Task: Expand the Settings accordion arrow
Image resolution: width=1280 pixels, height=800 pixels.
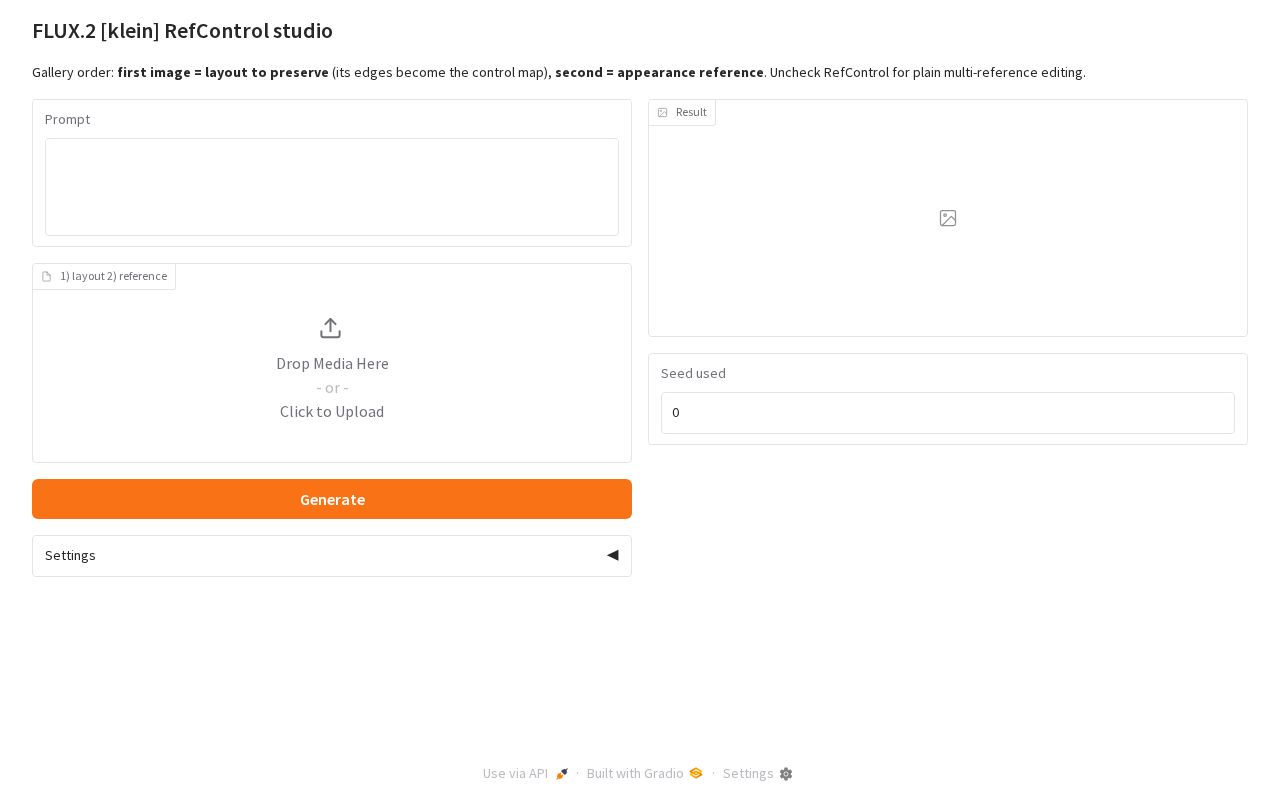Action: point(613,555)
